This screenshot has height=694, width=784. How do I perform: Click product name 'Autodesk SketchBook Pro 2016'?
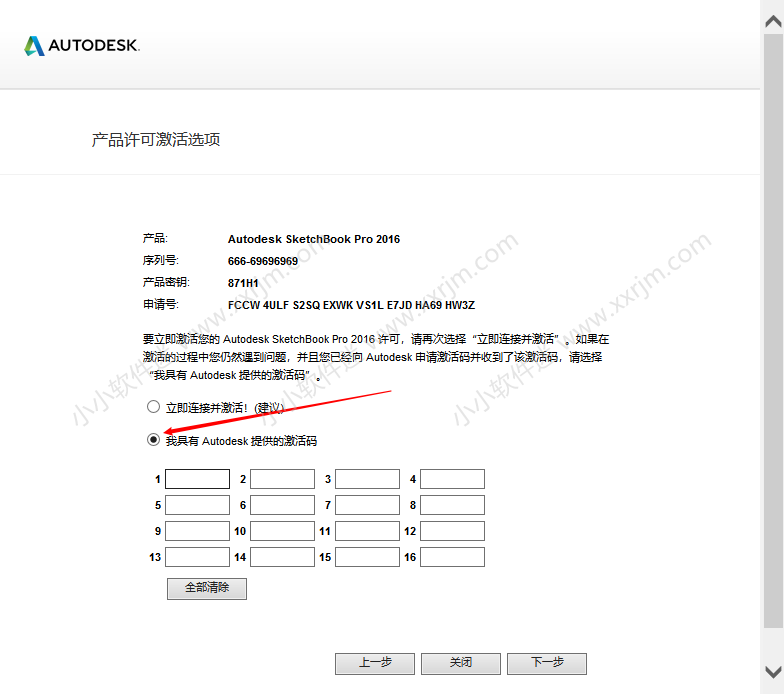pyautogui.click(x=314, y=239)
